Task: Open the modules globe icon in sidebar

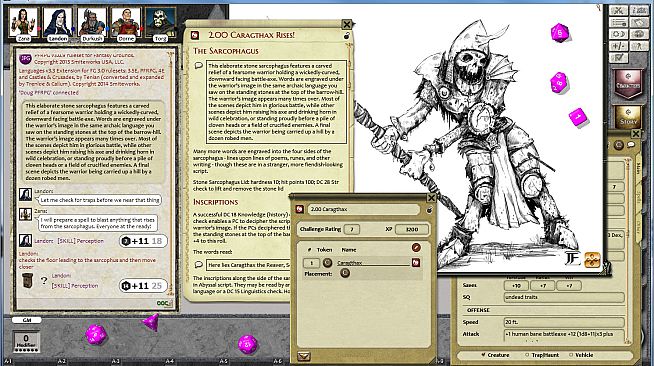Action: click(639, 34)
